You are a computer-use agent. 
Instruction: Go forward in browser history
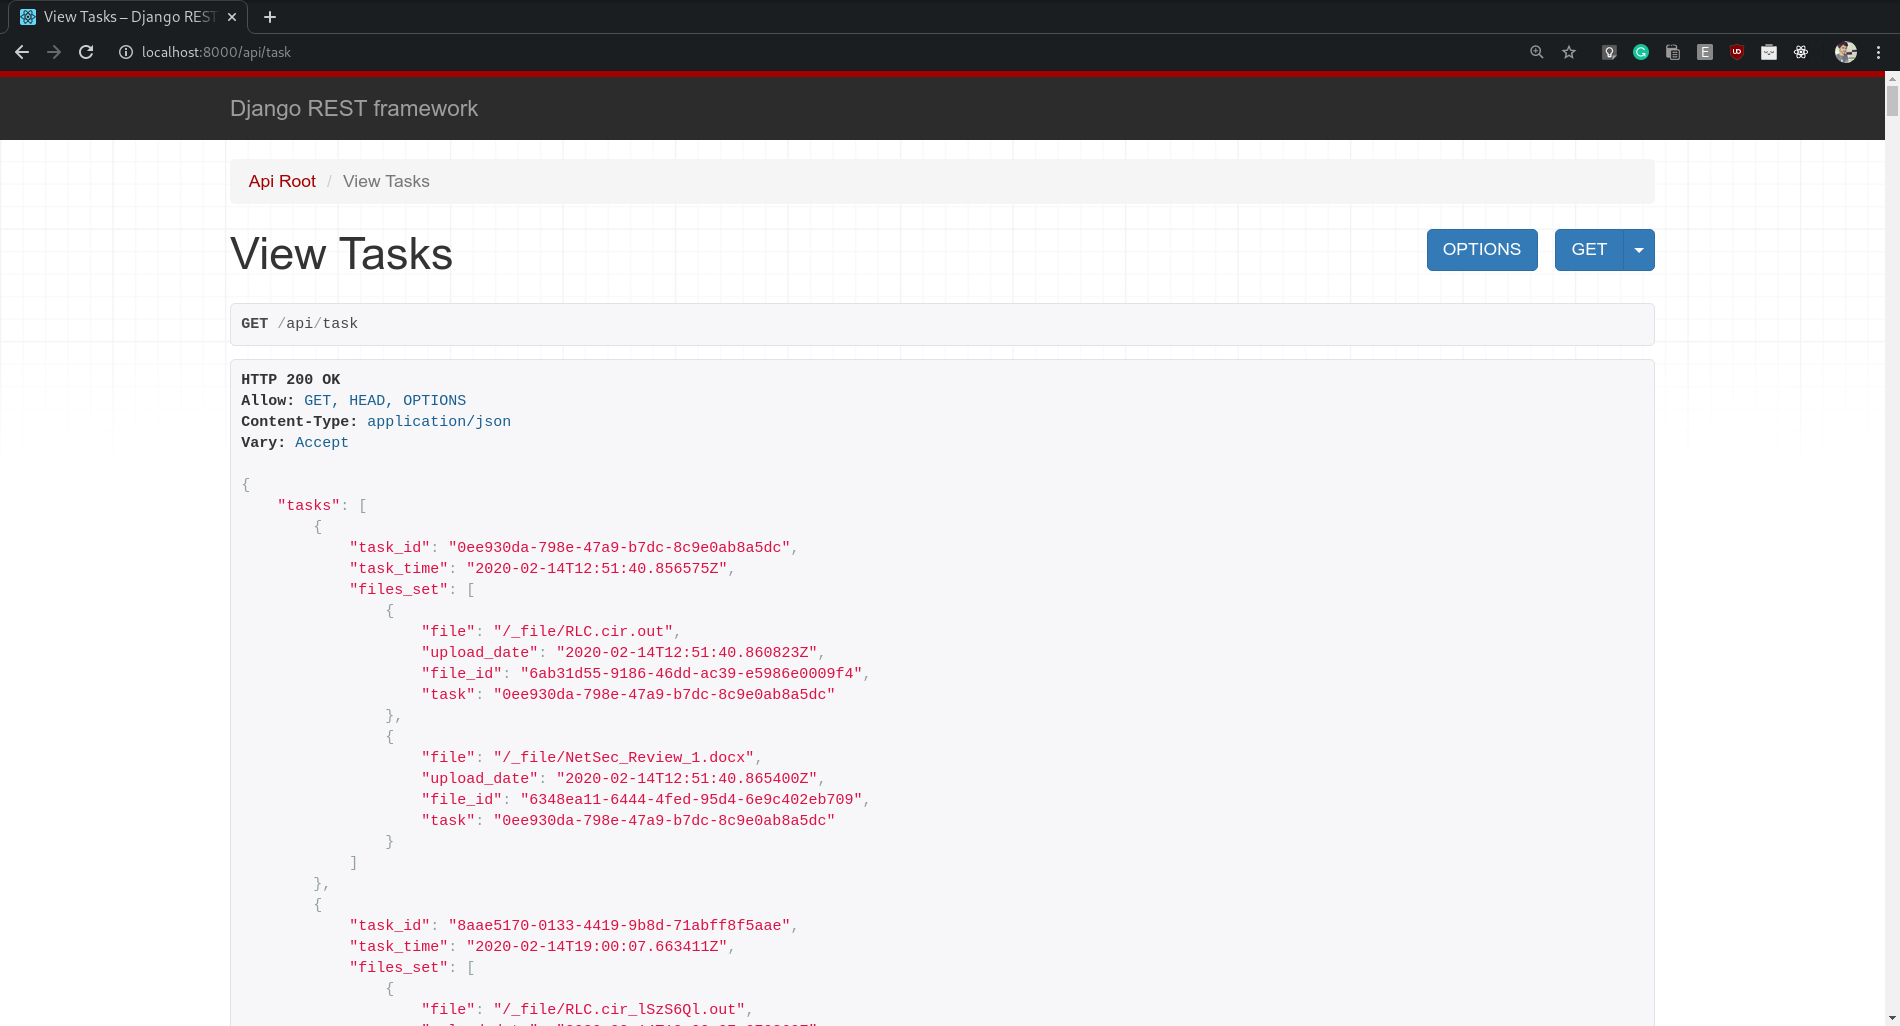pyautogui.click(x=54, y=52)
